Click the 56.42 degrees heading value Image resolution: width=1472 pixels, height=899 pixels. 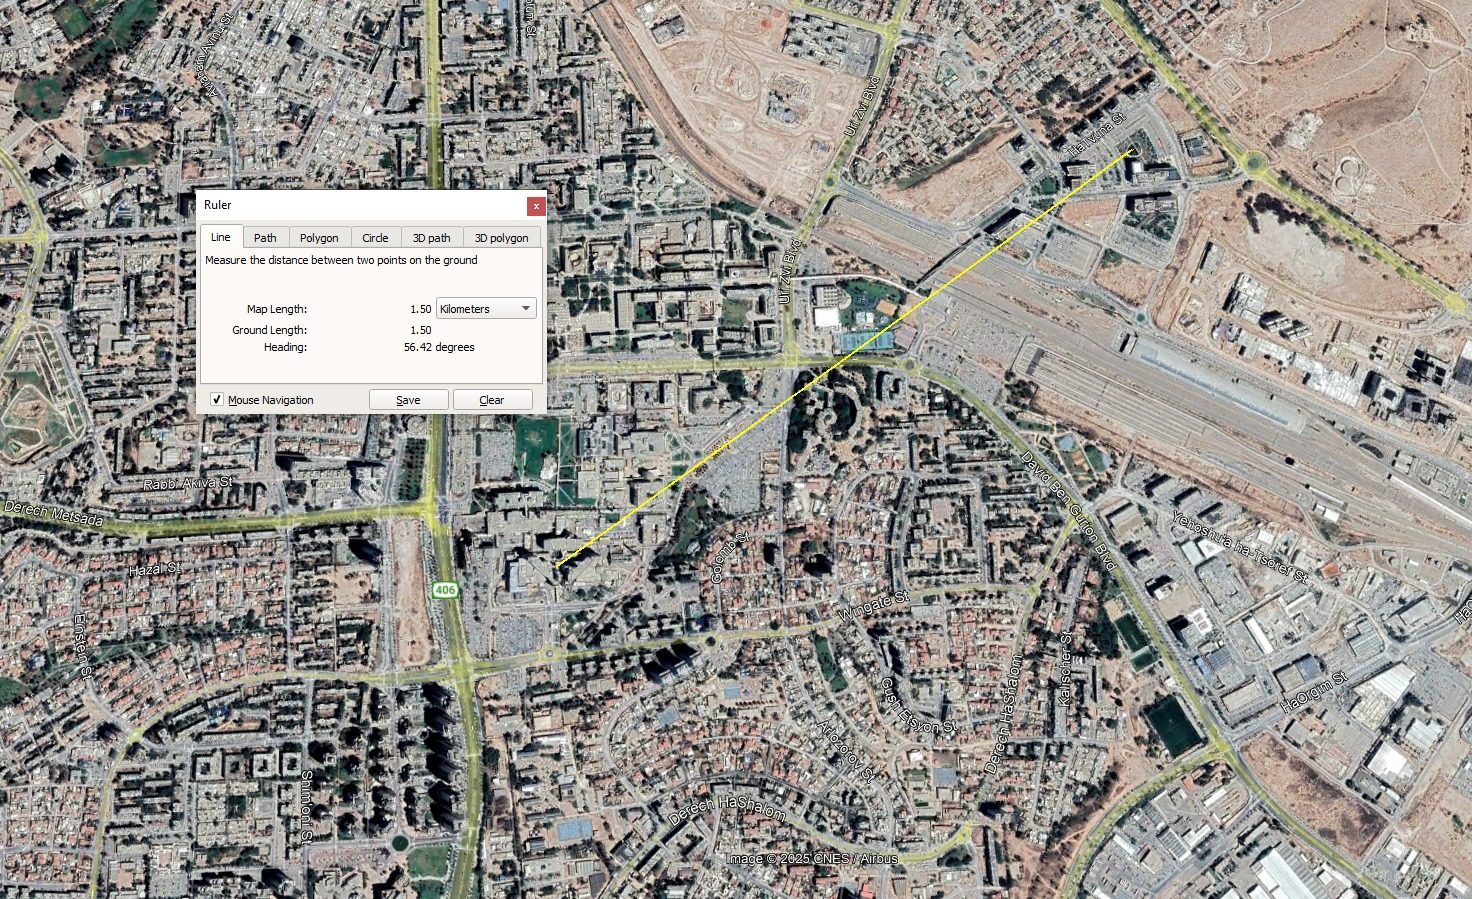pyautogui.click(x=439, y=347)
